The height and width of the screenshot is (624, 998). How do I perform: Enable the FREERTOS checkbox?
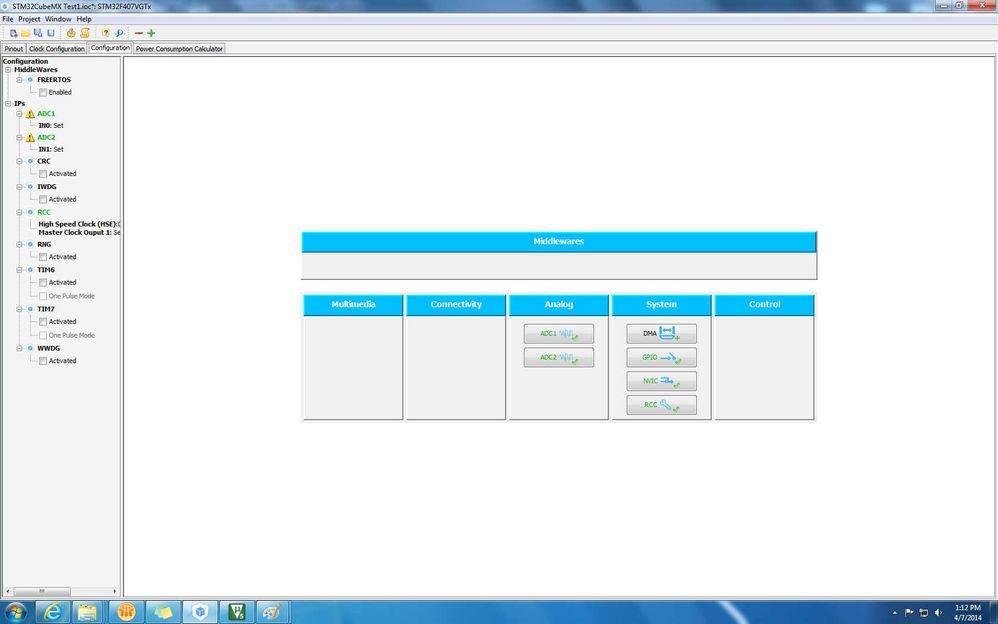(x=43, y=93)
